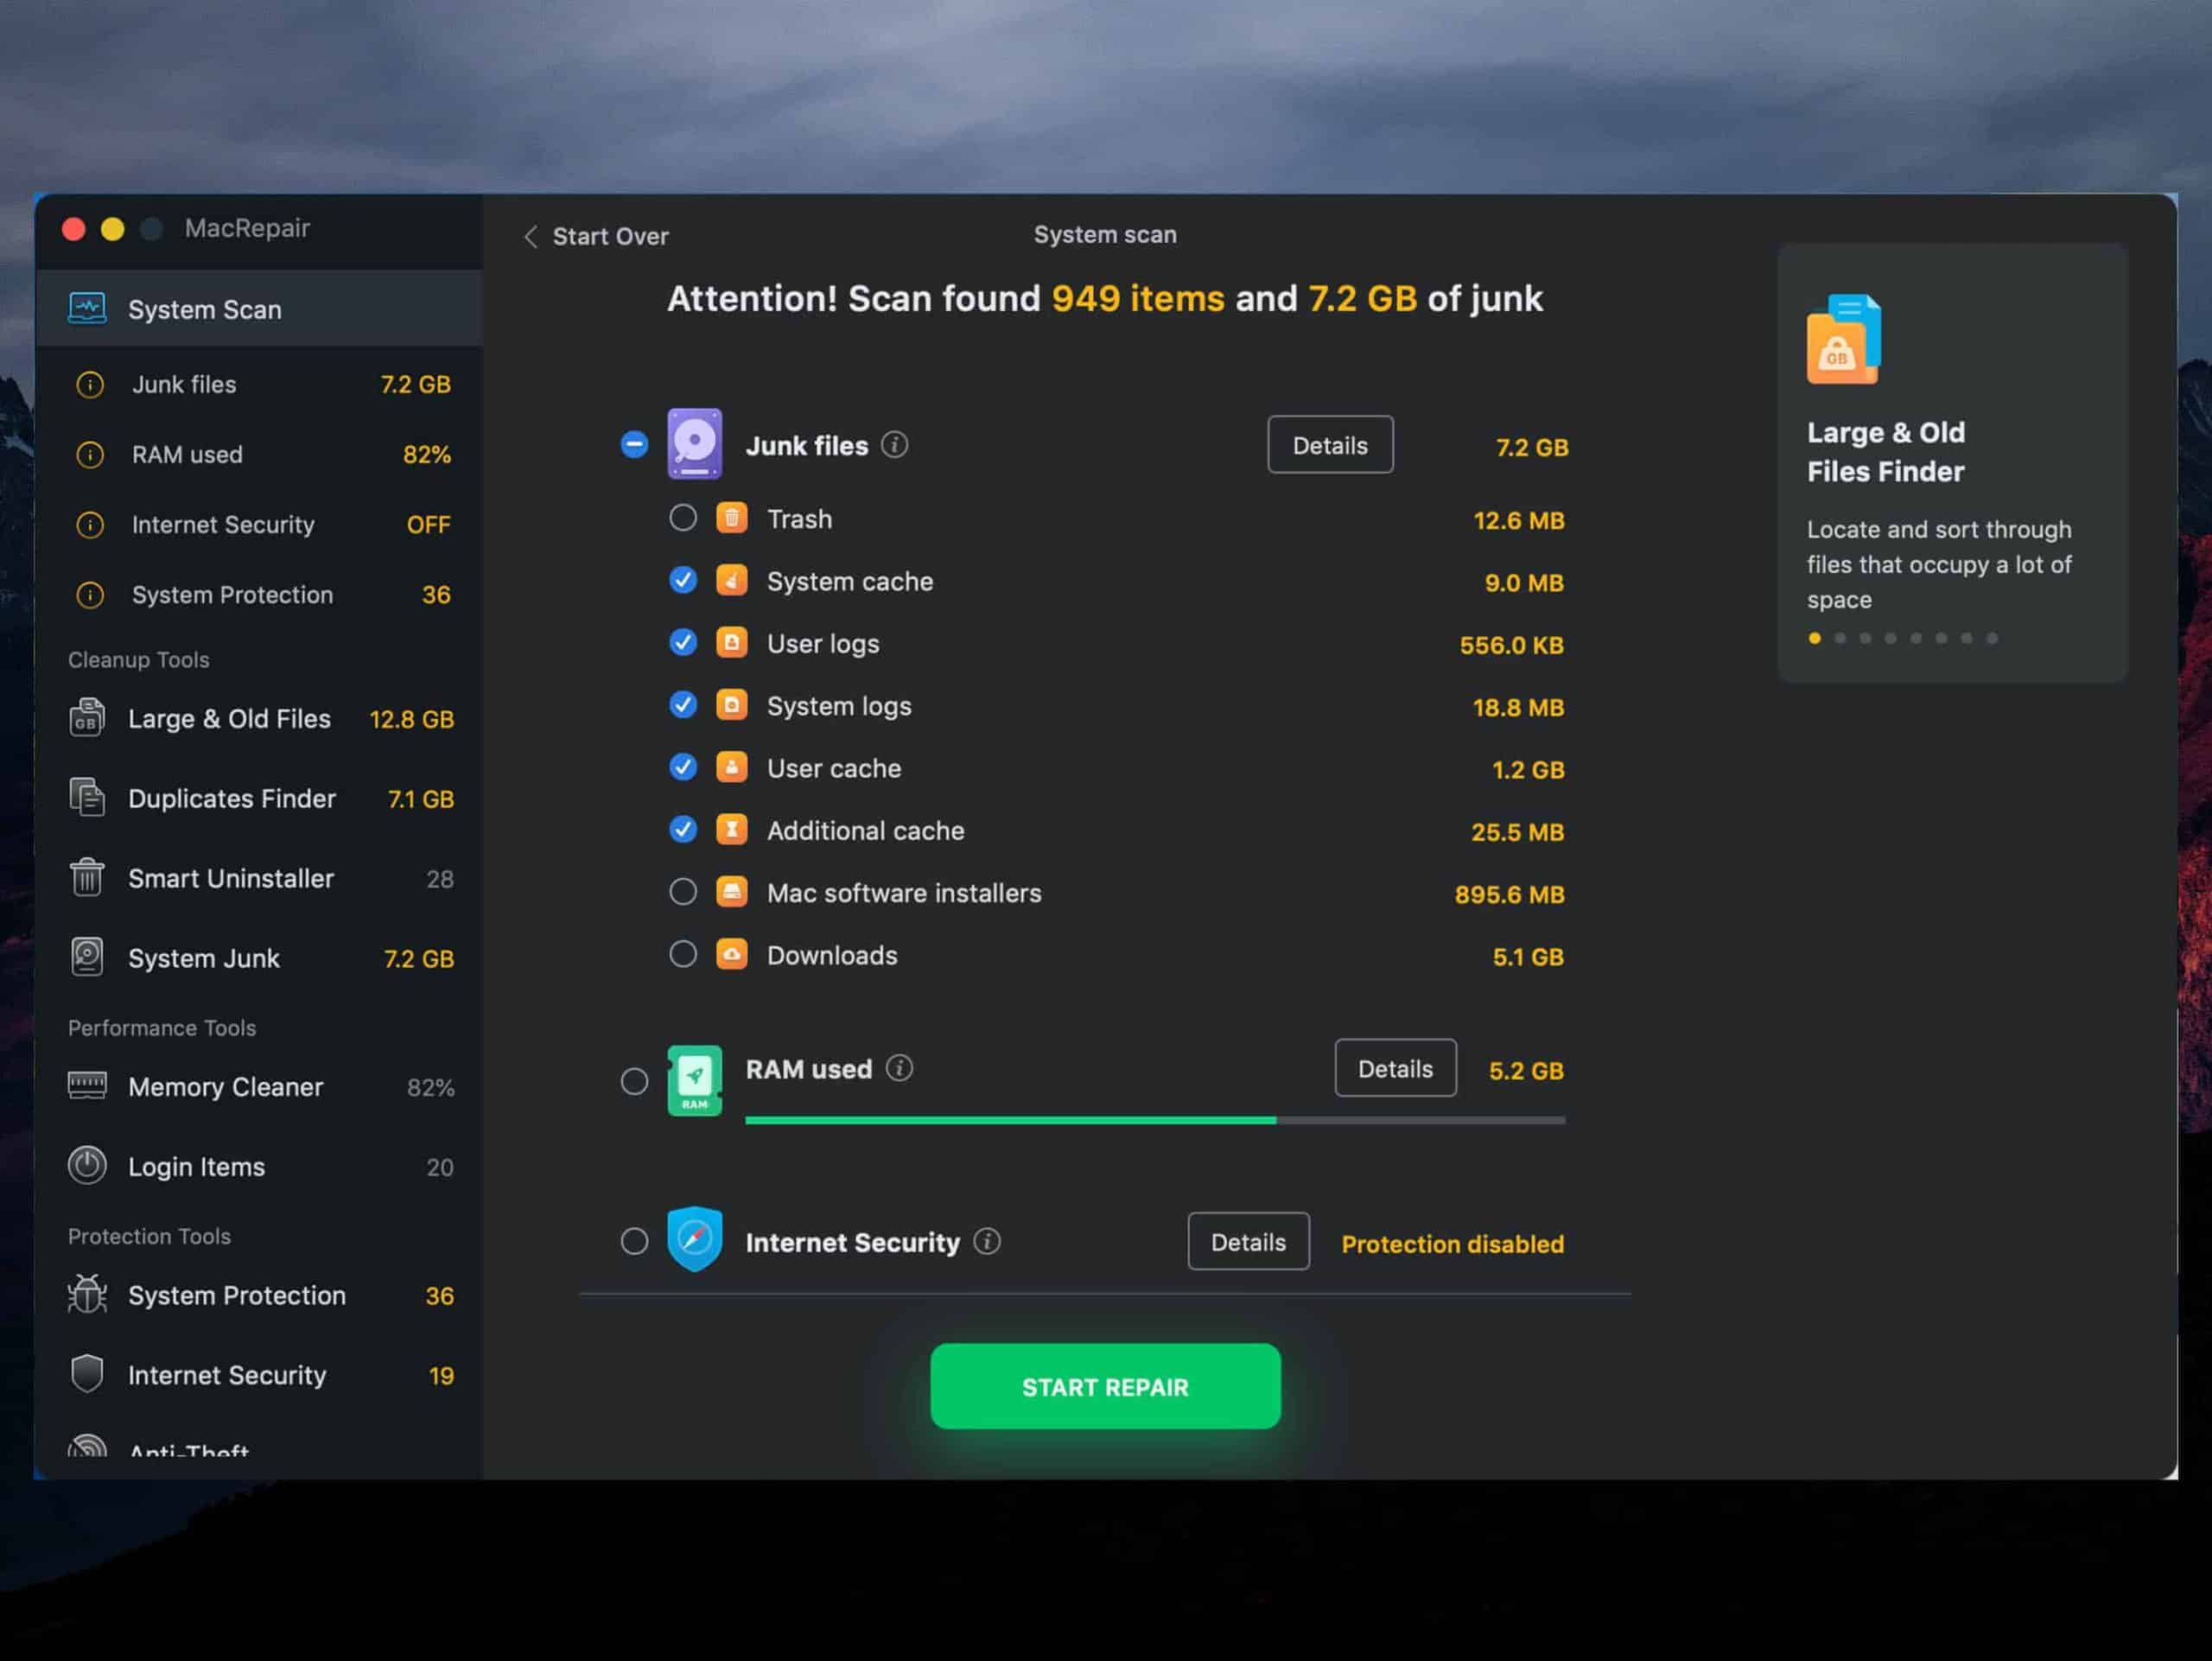
Task: Click the START REPAIR button
Action: pos(1105,1387)
